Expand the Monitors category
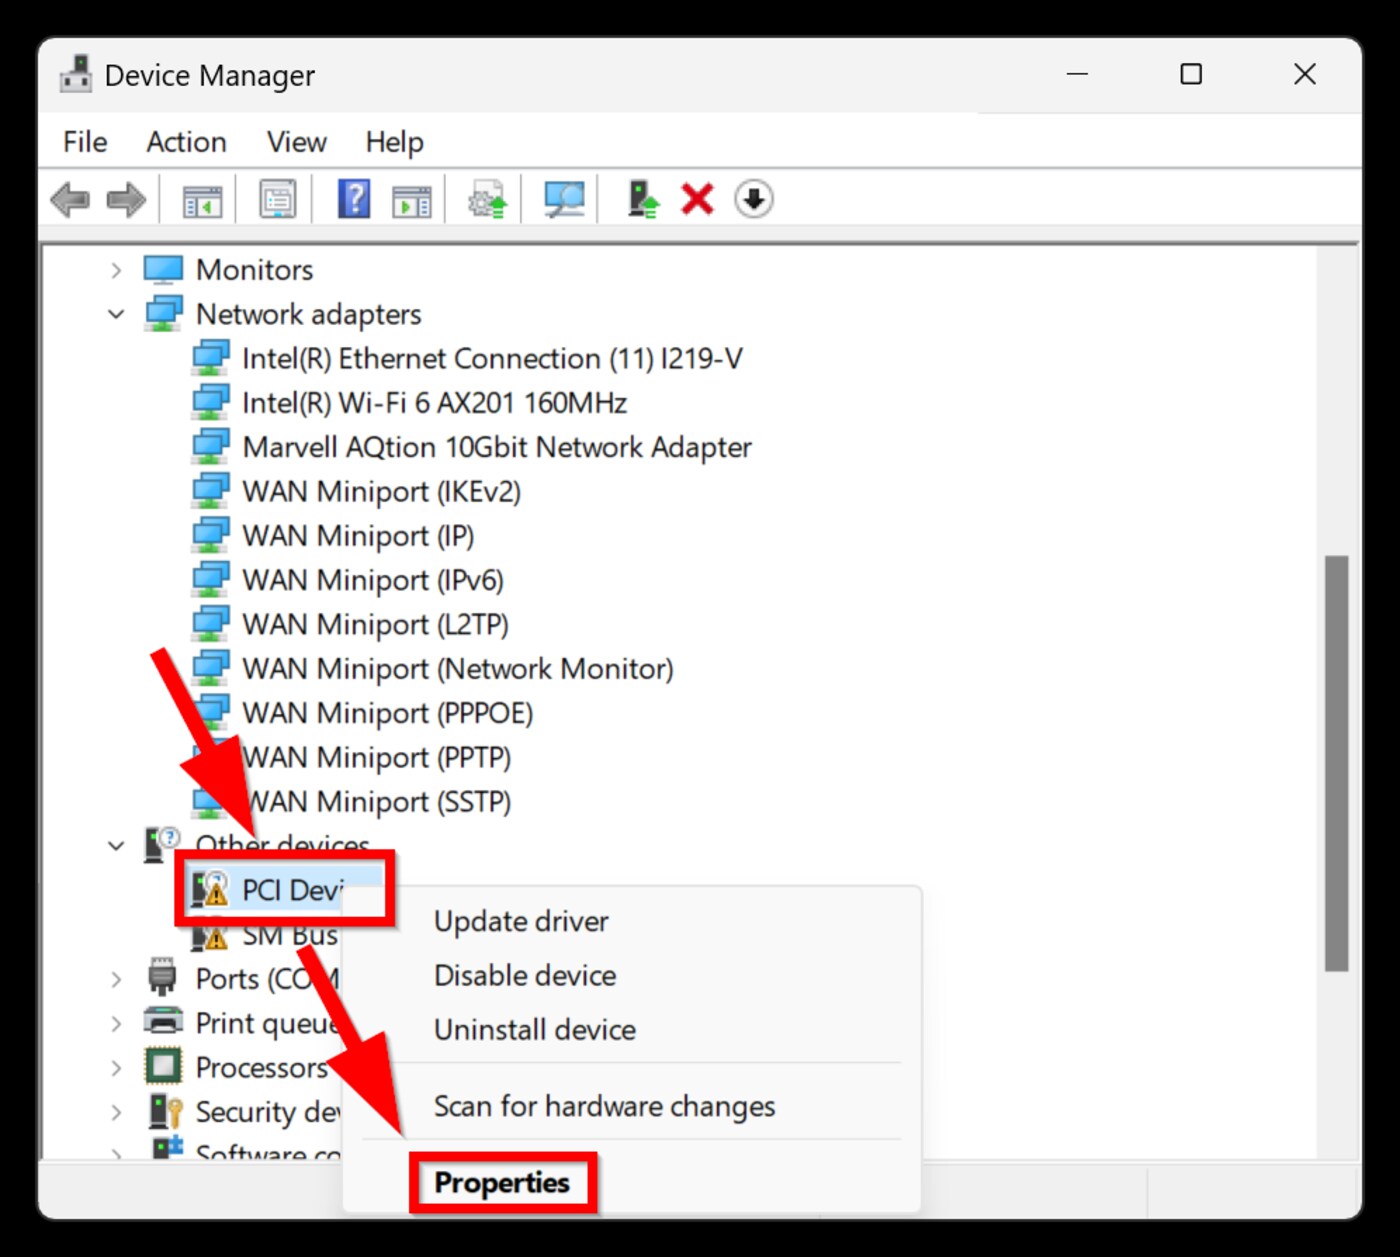Screen dimensions: 1400x1257 pyautogui.click(x=114, y=269)
